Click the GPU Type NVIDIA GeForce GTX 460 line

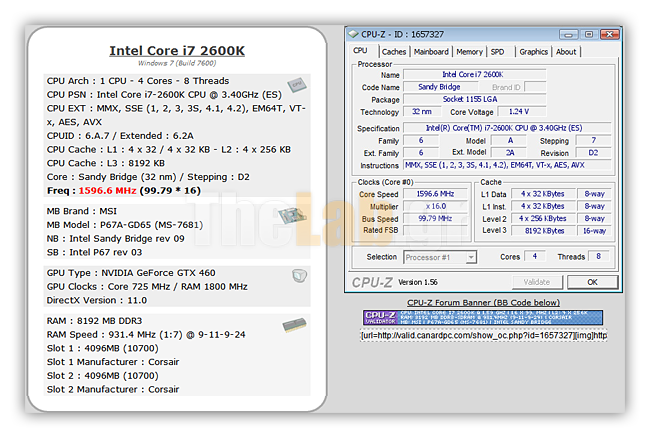pyautogui.click(x=131, y=273)
